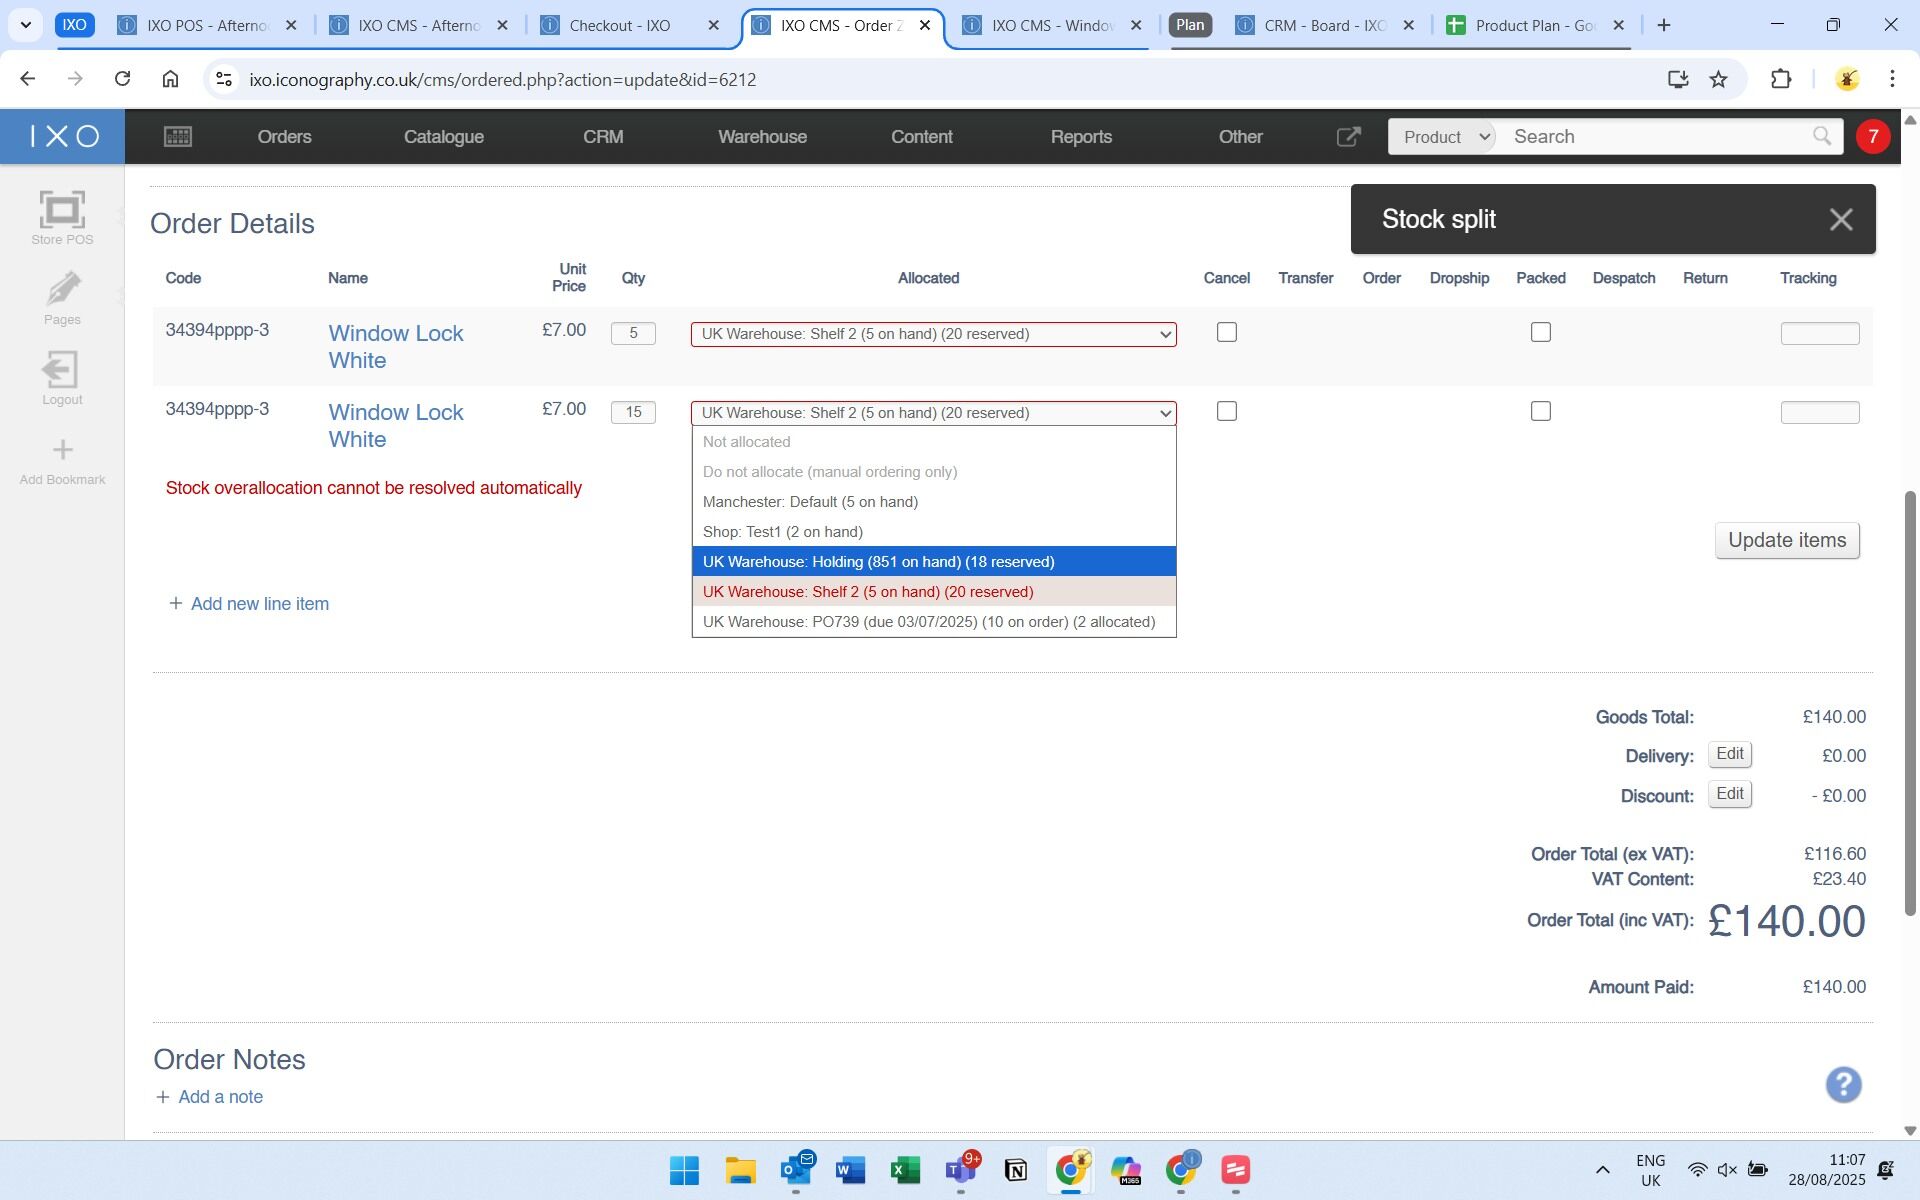Click the red notifications badge showing 7

click(x=1872, y=137)
